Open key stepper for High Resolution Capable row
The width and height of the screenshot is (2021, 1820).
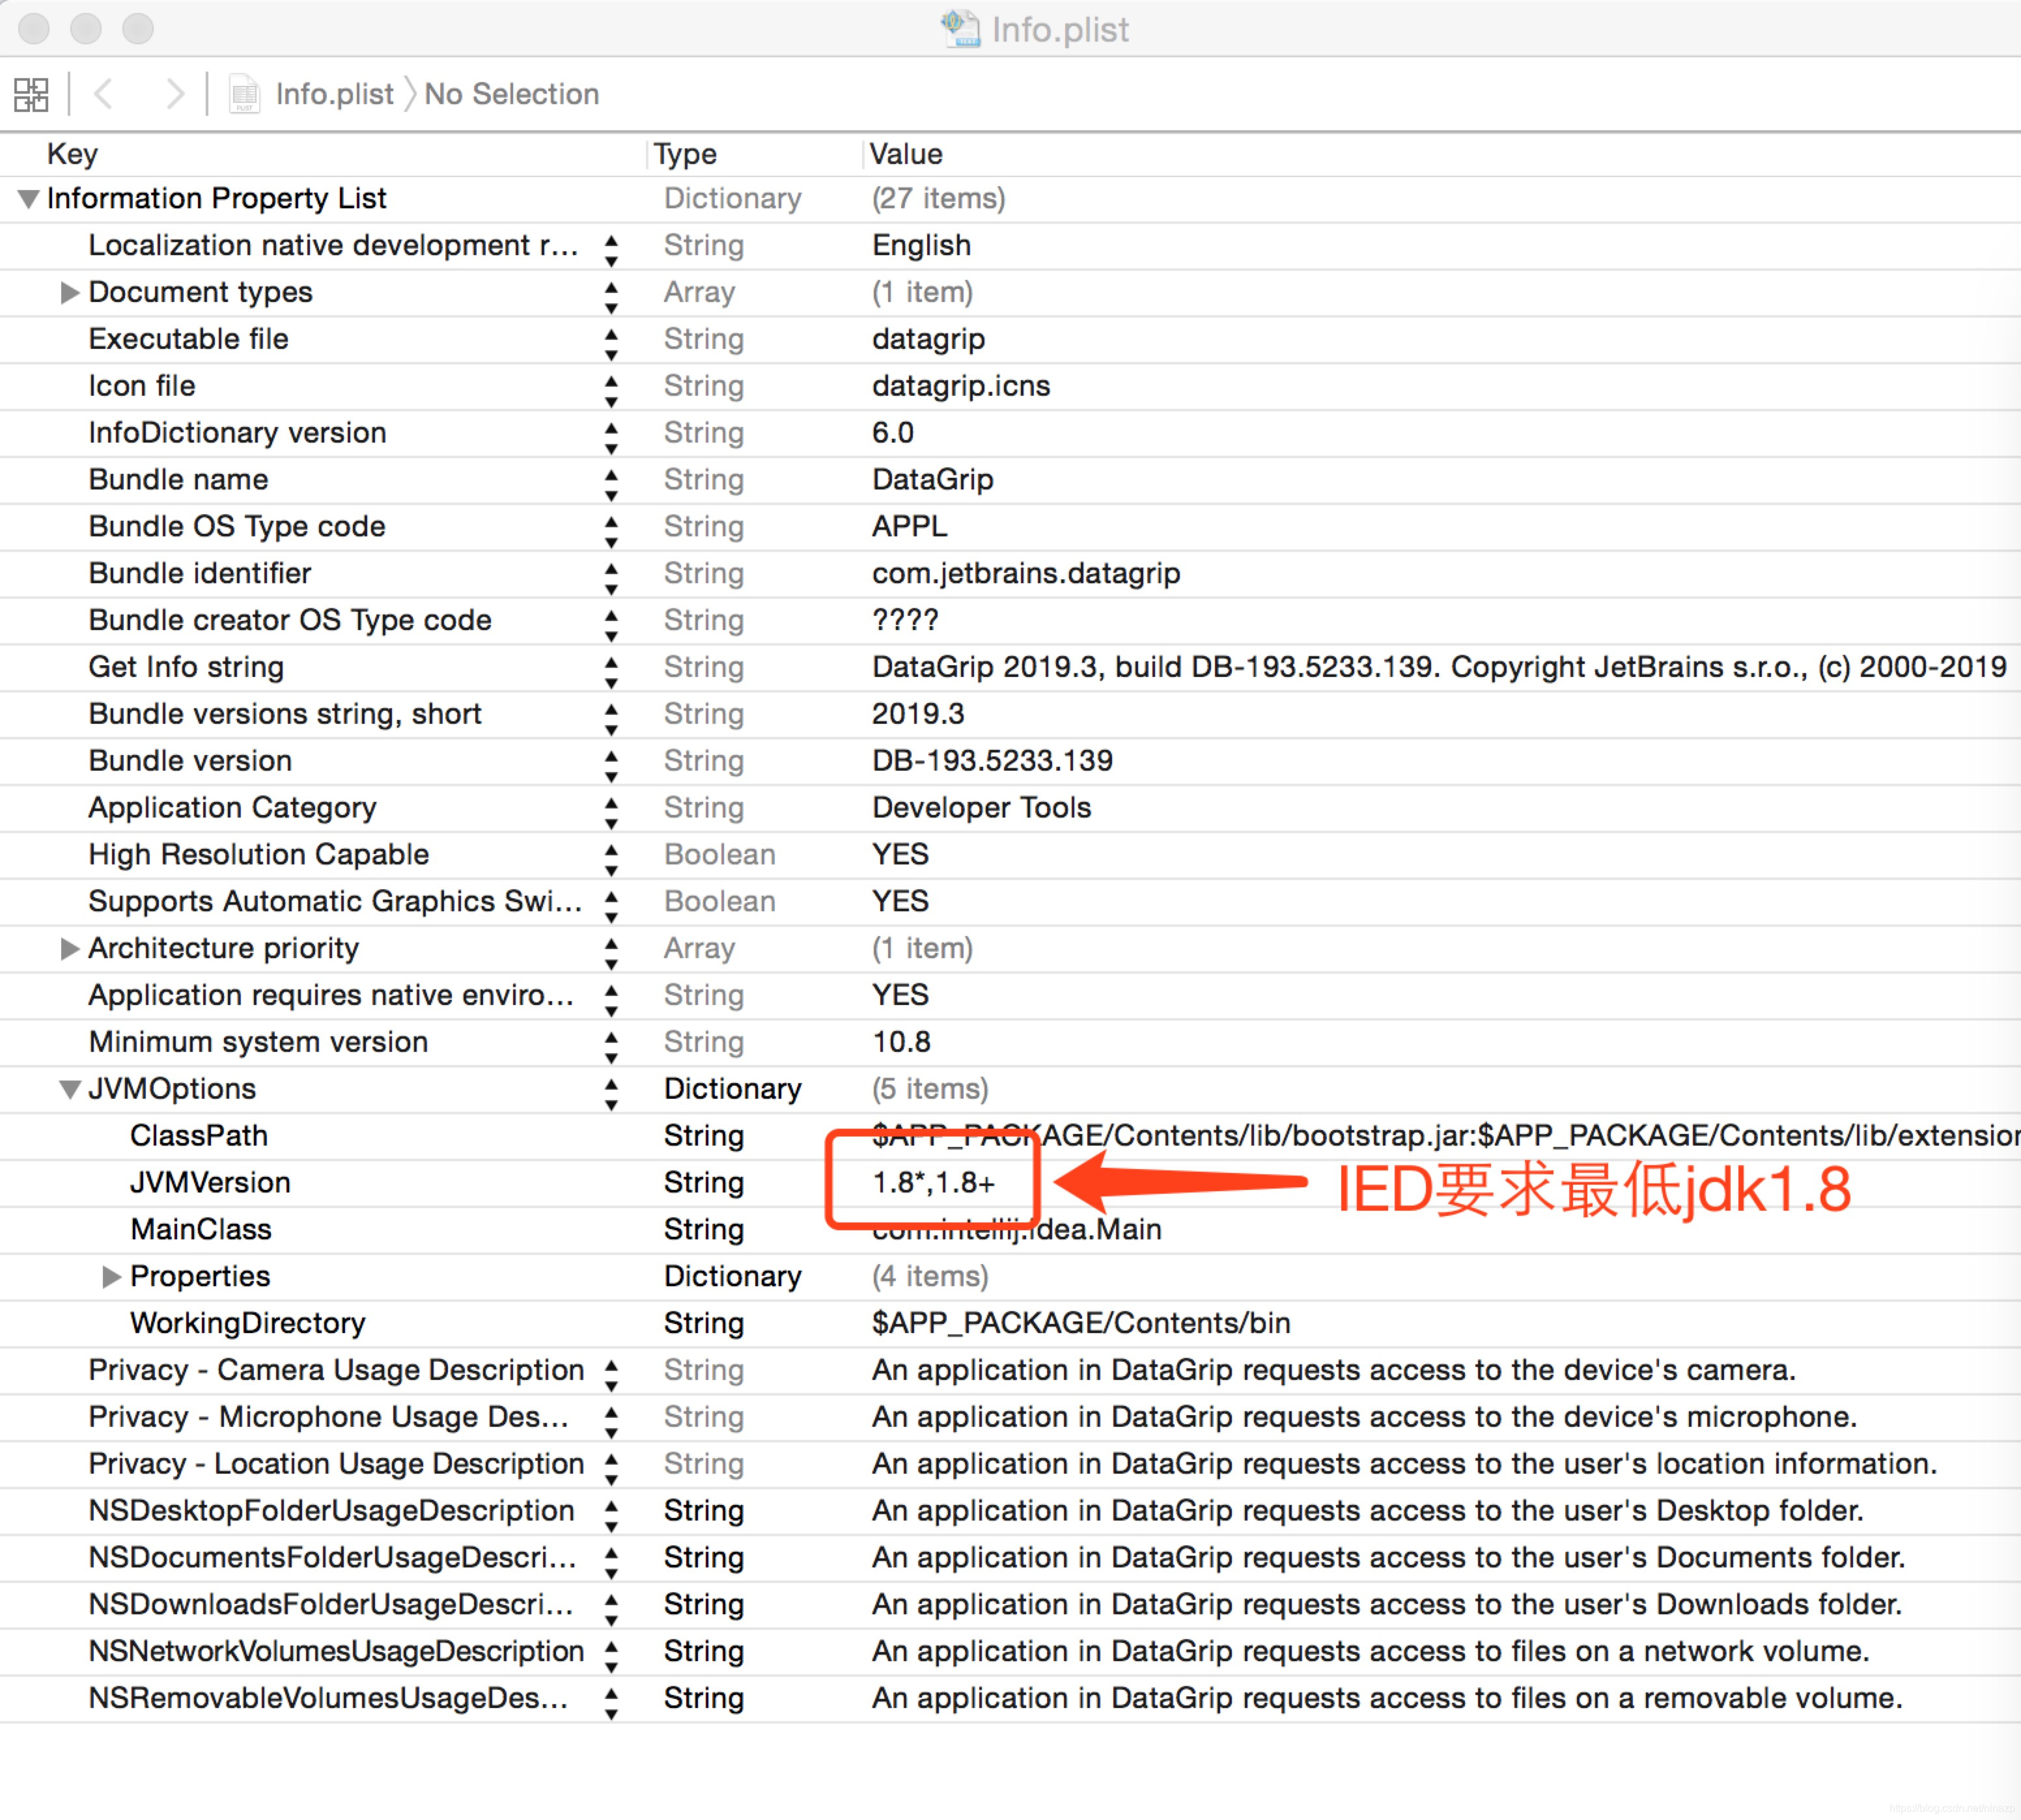[x=611, y=861]
